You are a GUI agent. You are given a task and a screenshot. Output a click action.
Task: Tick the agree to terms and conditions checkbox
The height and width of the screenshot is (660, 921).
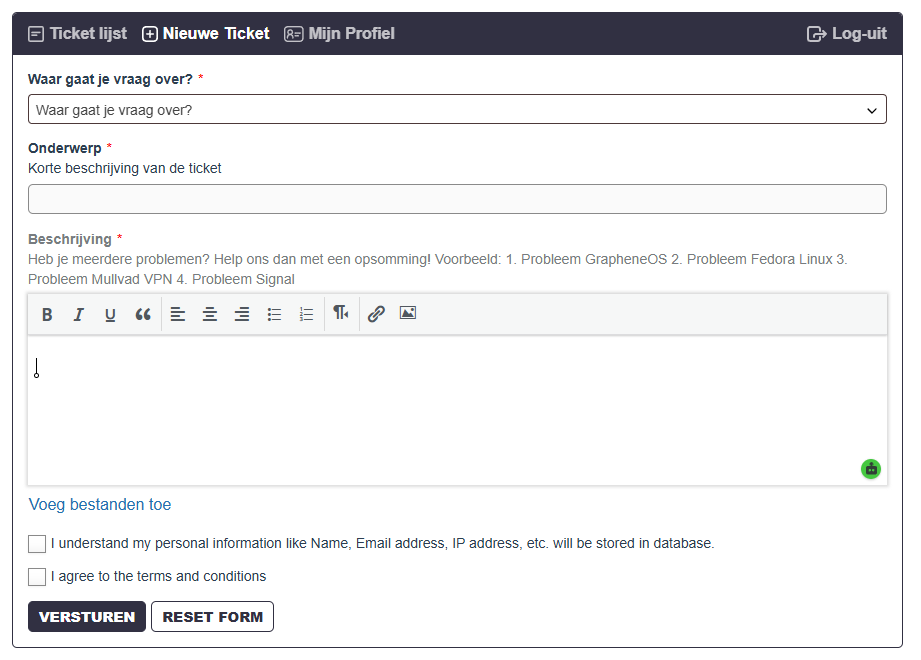click(x=37, y=577)
